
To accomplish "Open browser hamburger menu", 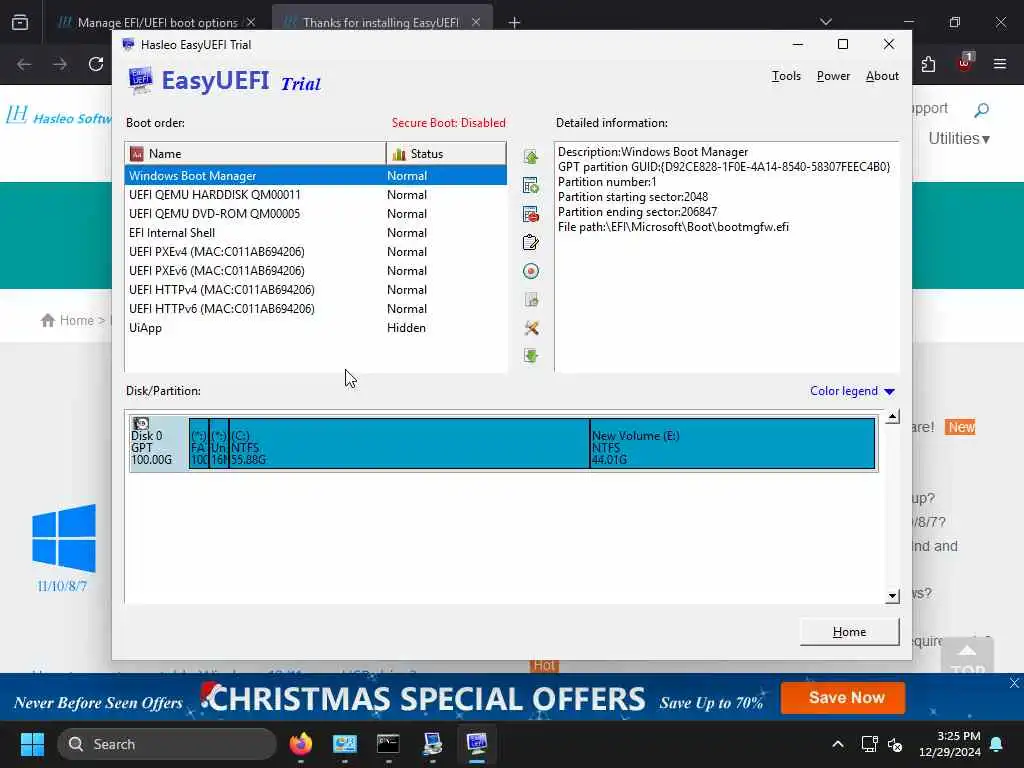I will (x=1000, y=64).
